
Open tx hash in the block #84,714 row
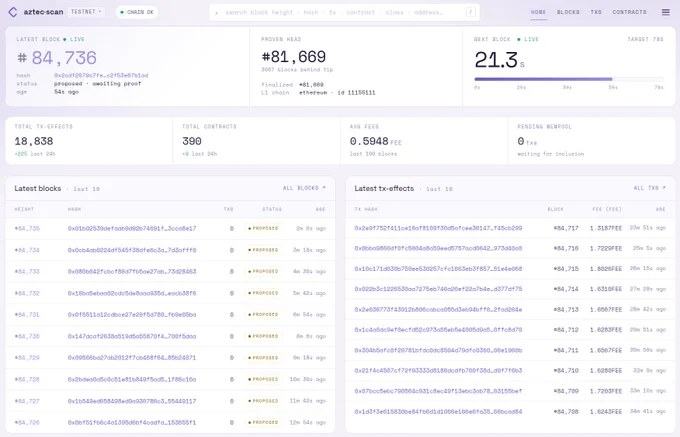click(438, 289)
